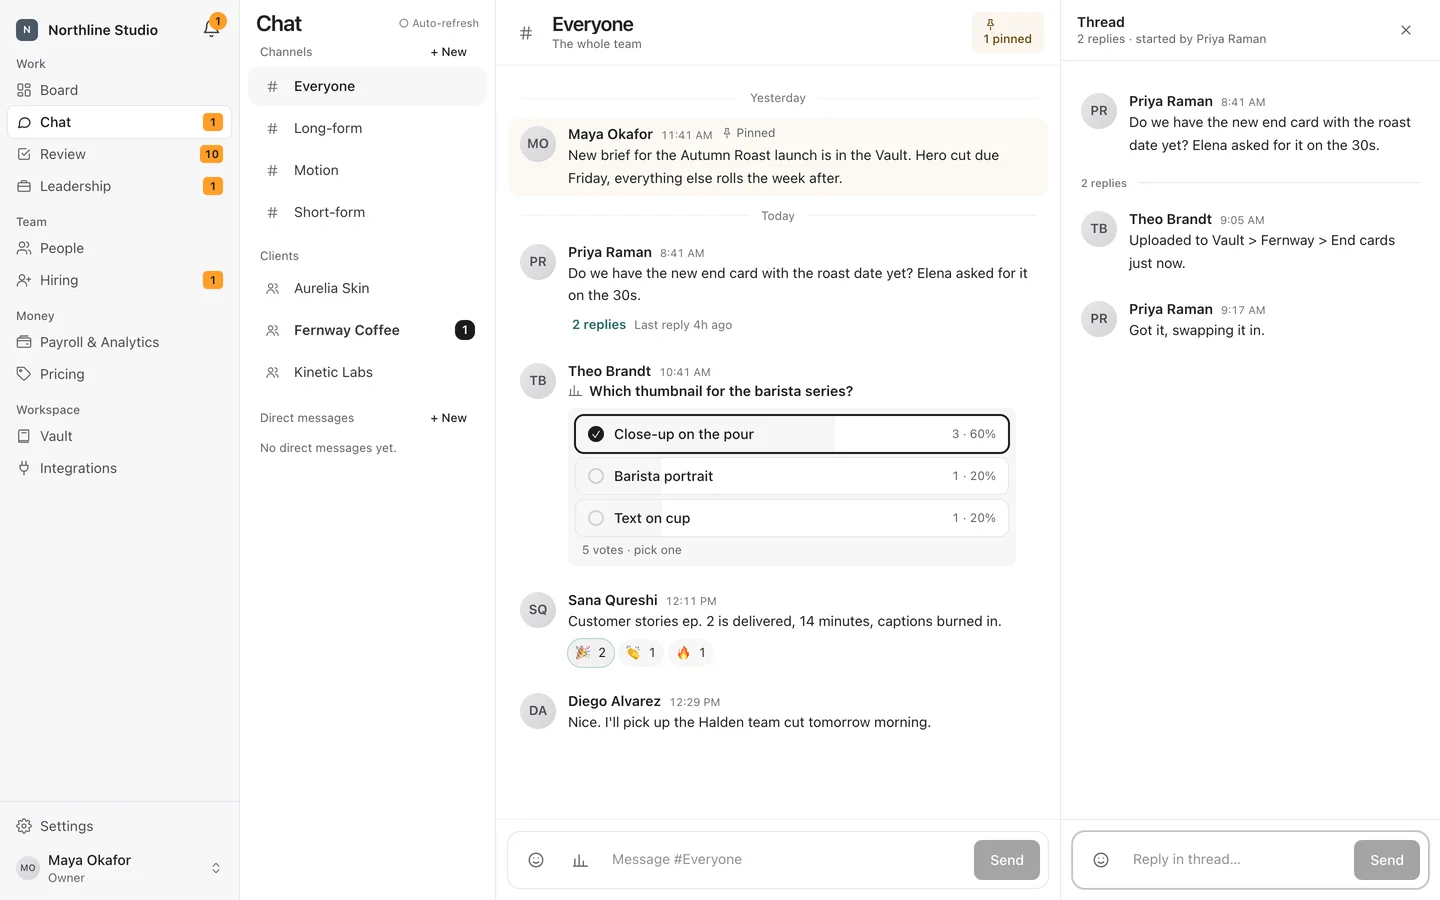This screenshot has width=1440, height=900.
Task: Open the notifications bell
Action: point(211,29)
